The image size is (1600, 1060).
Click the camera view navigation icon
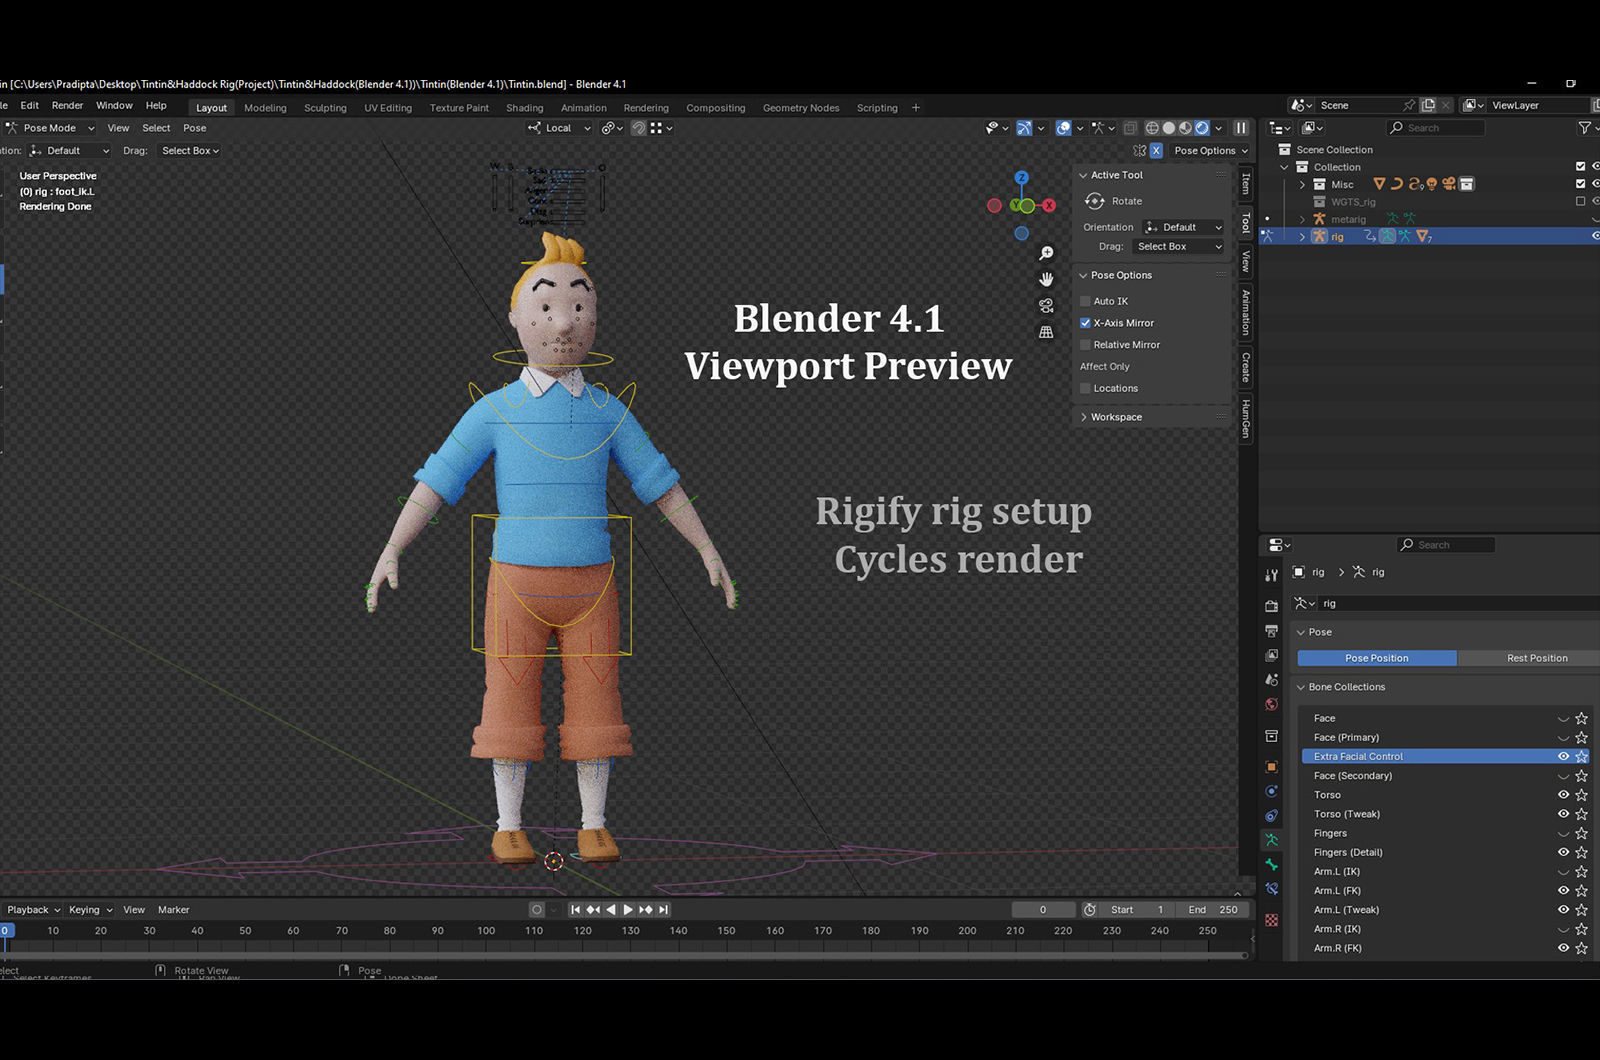coord(1046,306)
